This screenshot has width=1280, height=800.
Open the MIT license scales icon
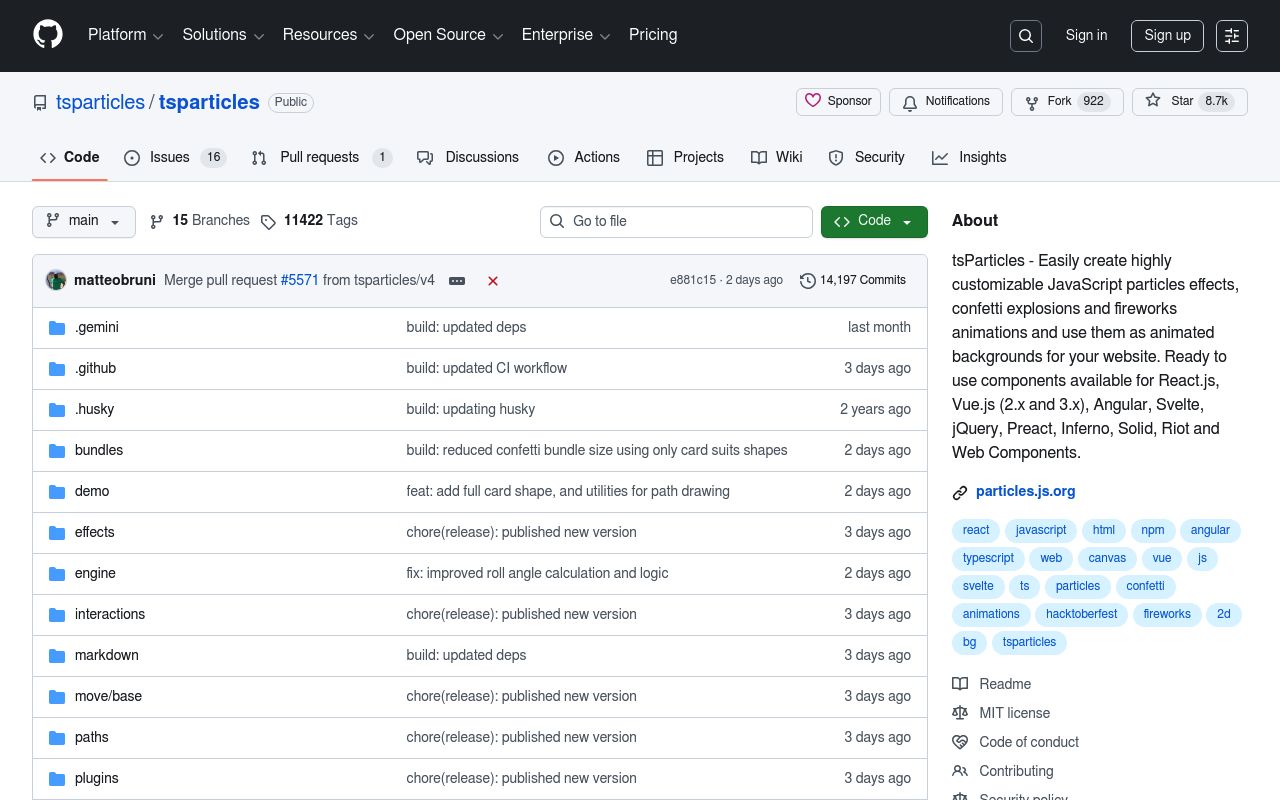tap(960, 713)
